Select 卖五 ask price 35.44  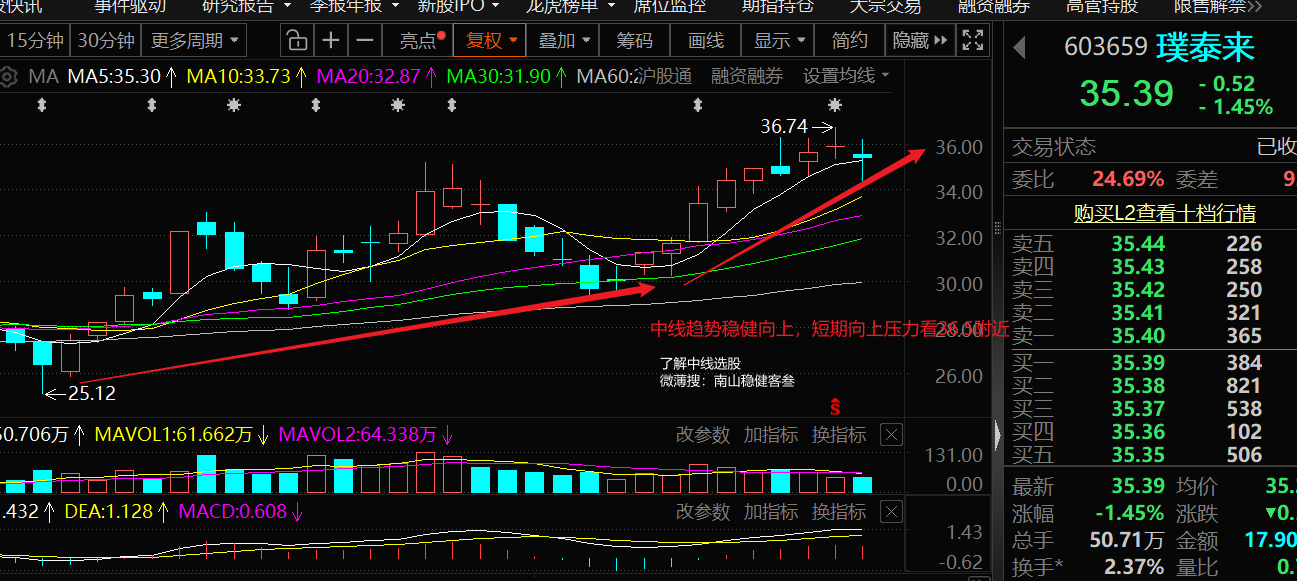coord(1138,243)
